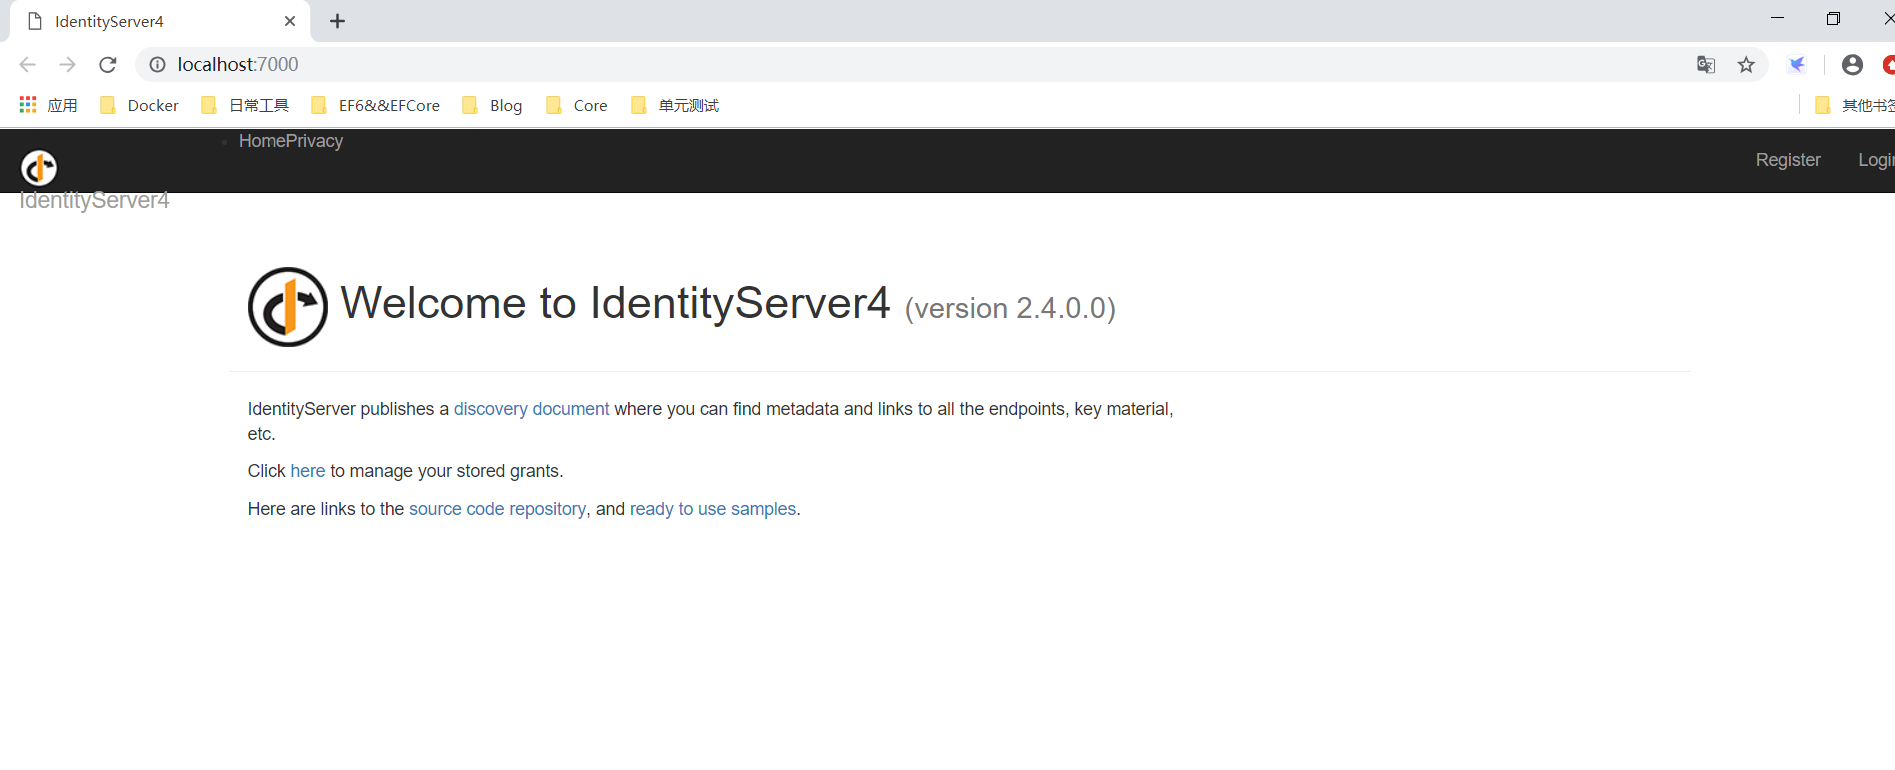This screenshot has width=1895, height=770.
Task: Click the 'here' link to manage grants
Action: pos(307,471)
